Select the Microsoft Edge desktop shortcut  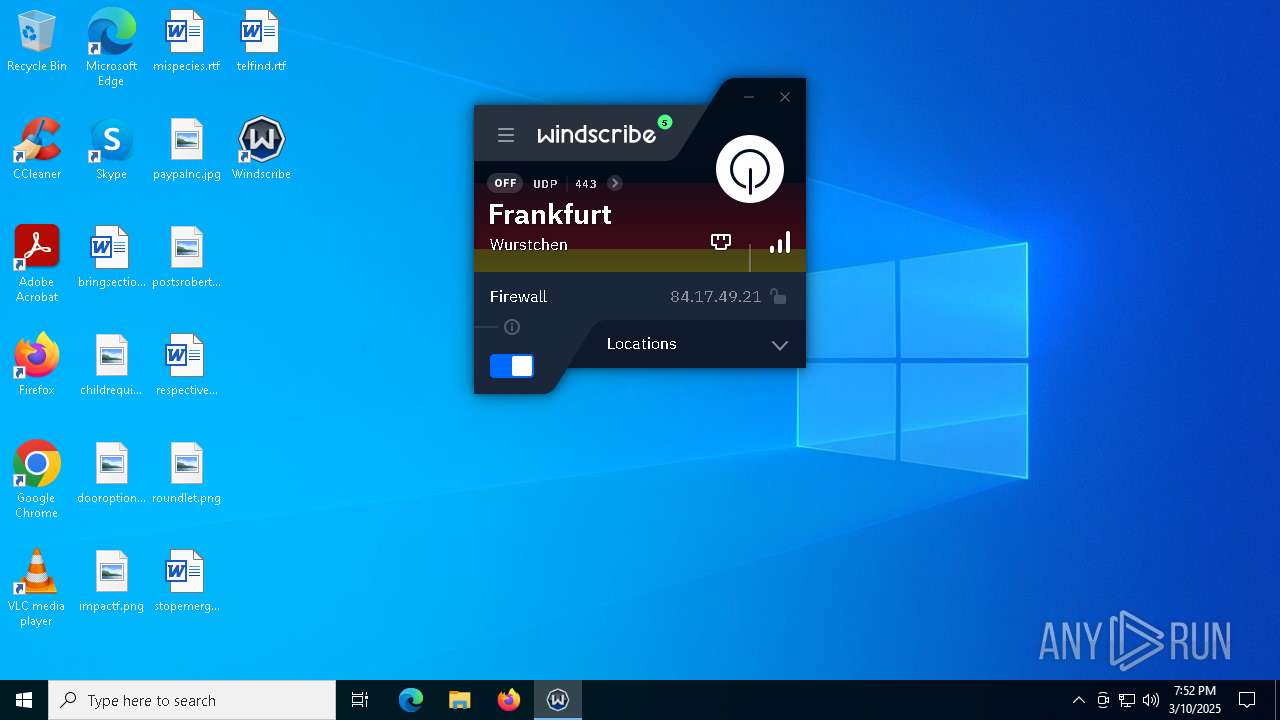(111, 48)
